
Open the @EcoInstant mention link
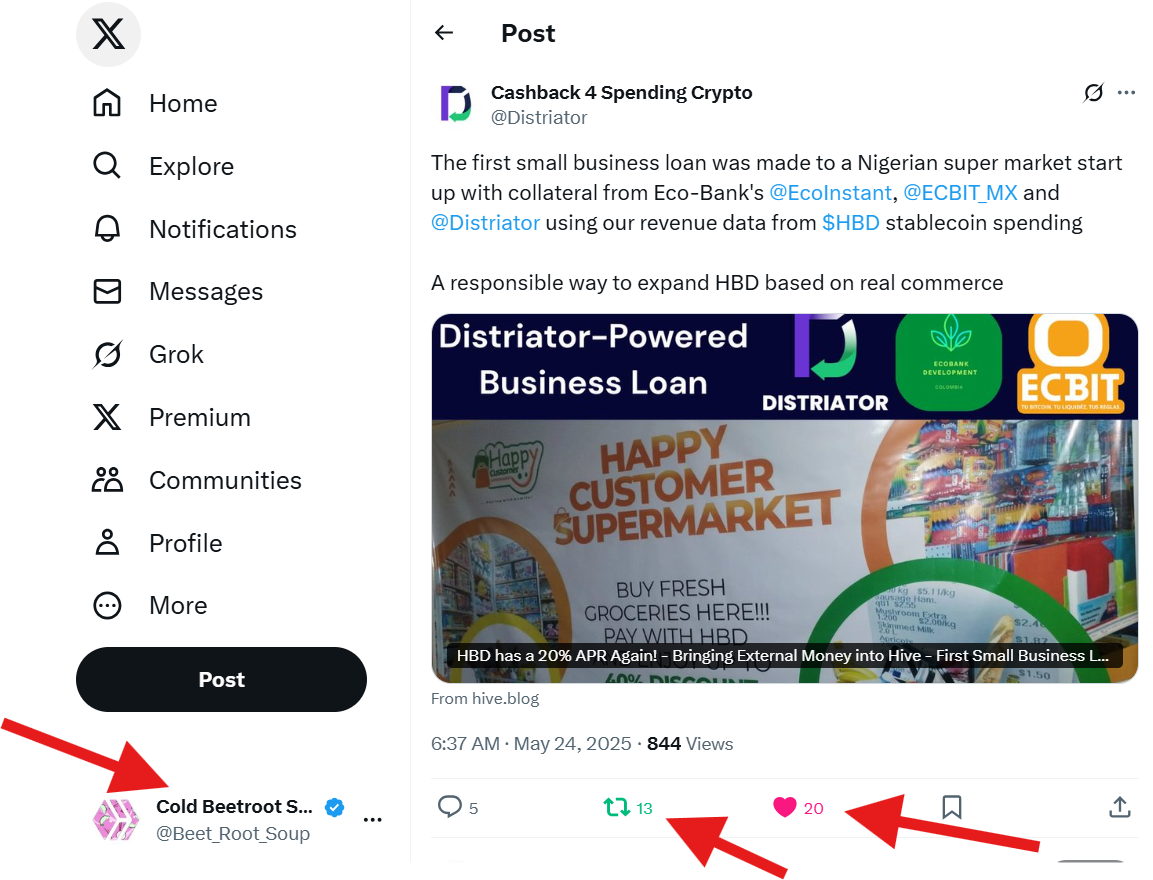click(x=830, y=193)
